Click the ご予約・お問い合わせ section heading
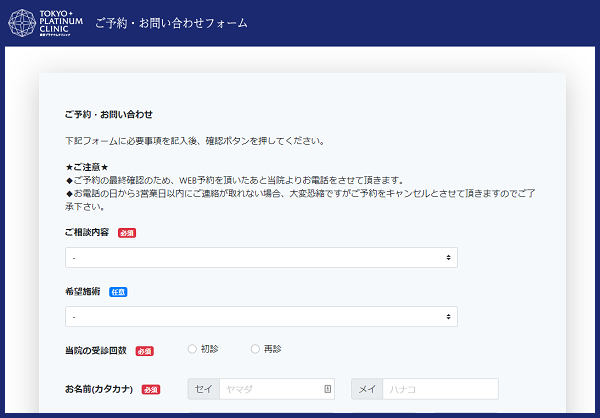Image resolution: width=600 pixels, height=418 pixels. coord(109,115)
